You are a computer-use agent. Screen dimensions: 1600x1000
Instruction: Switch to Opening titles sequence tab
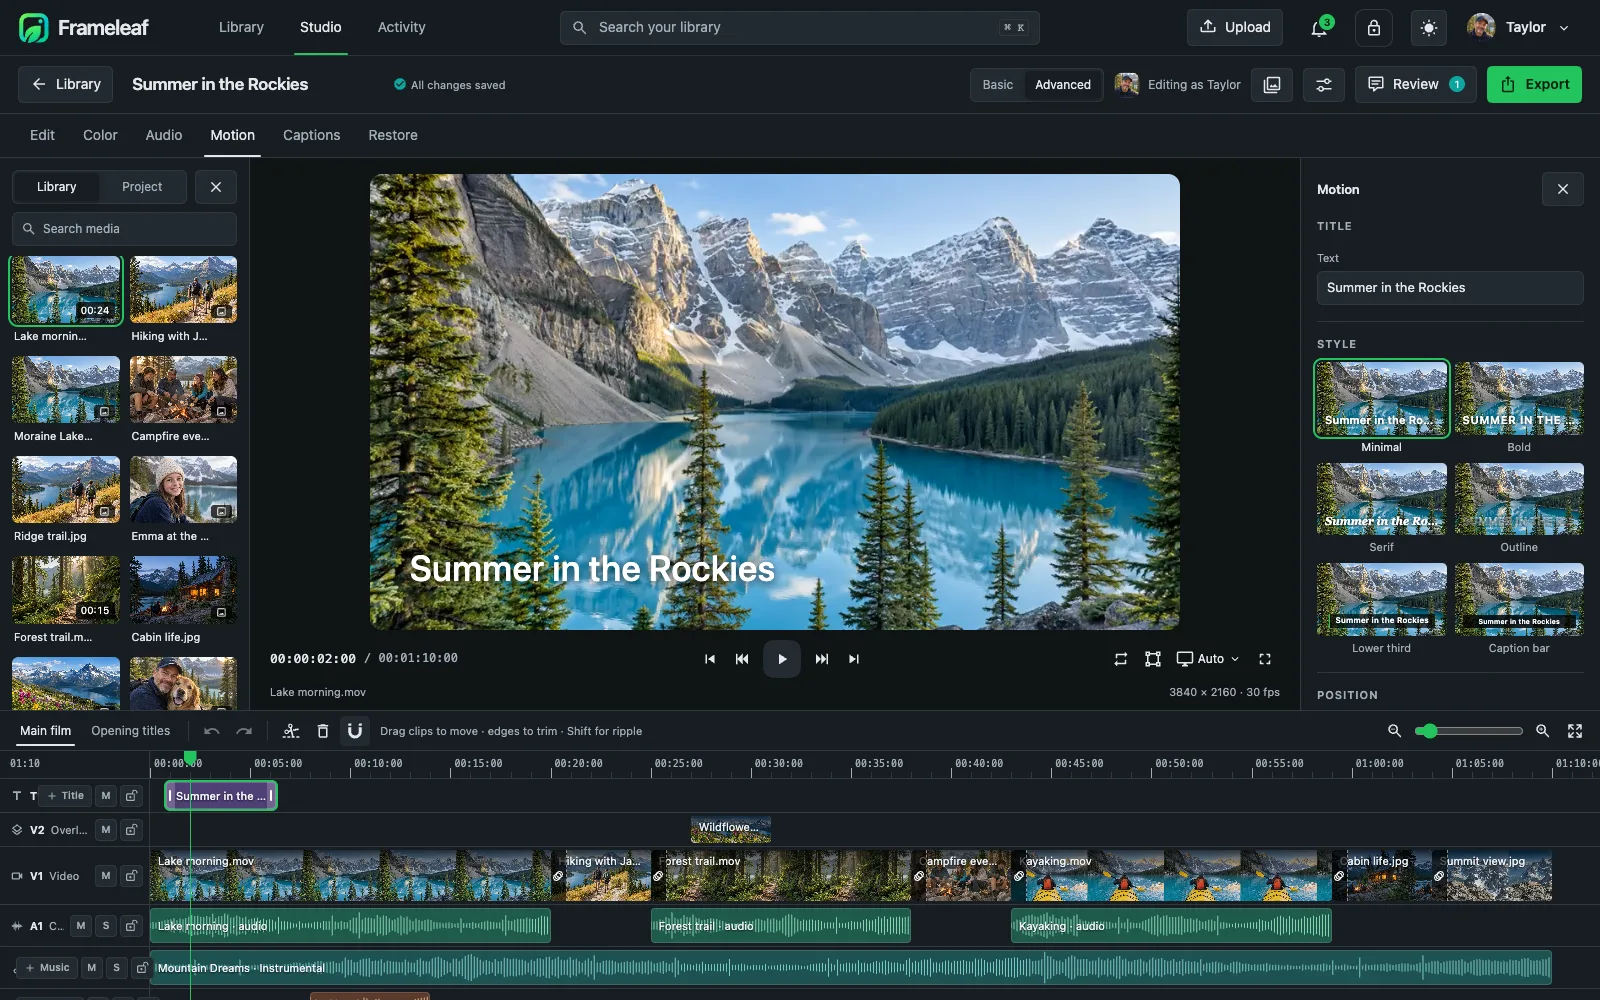(x=131, y=731)
